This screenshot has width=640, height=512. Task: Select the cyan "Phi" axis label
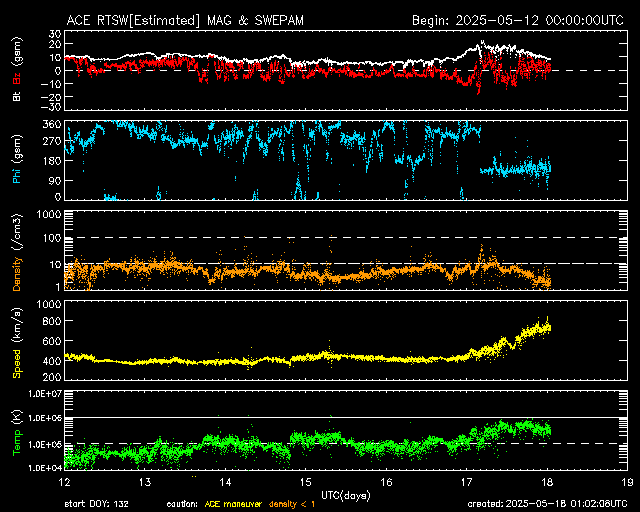17,174
